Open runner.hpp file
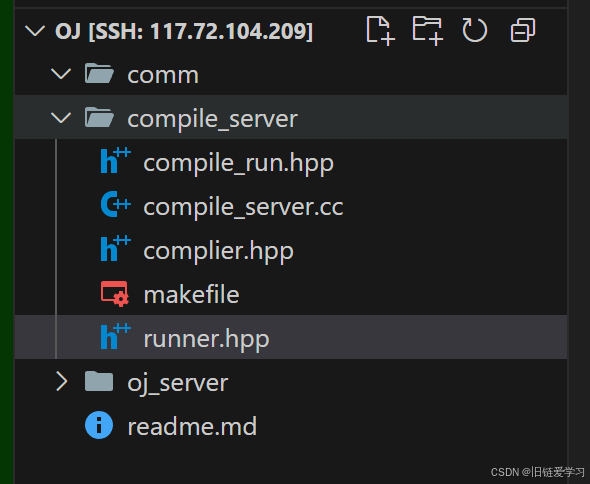590x484 pixels. click(206, 340)
